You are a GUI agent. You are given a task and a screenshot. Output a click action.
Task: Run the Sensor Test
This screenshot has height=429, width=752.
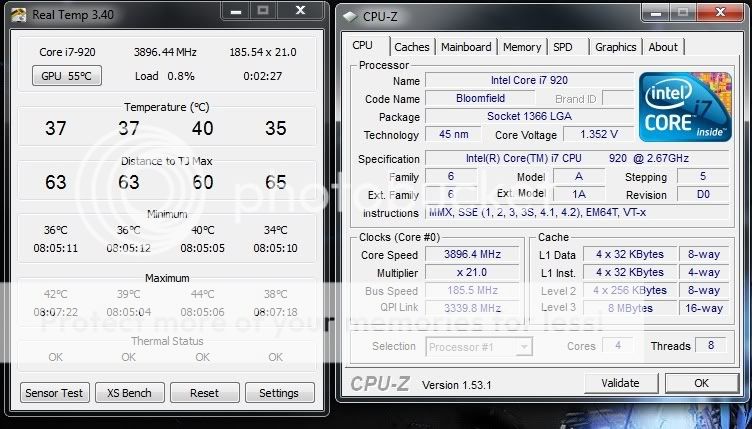[54, 393]
